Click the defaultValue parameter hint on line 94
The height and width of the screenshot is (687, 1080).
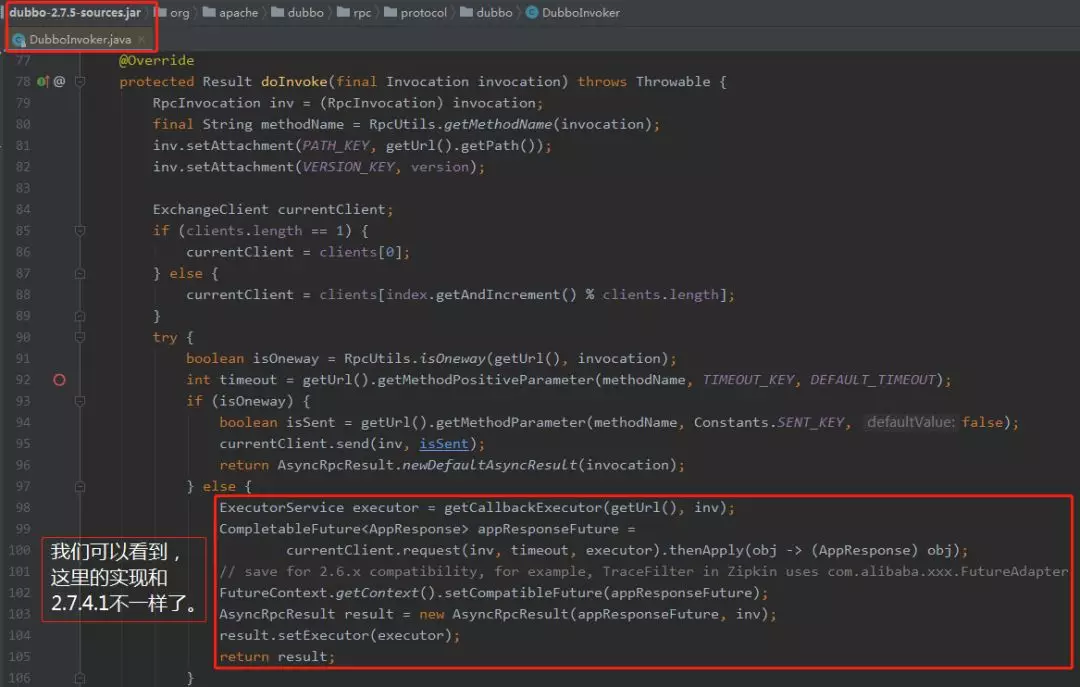click(x=911, y=422)
